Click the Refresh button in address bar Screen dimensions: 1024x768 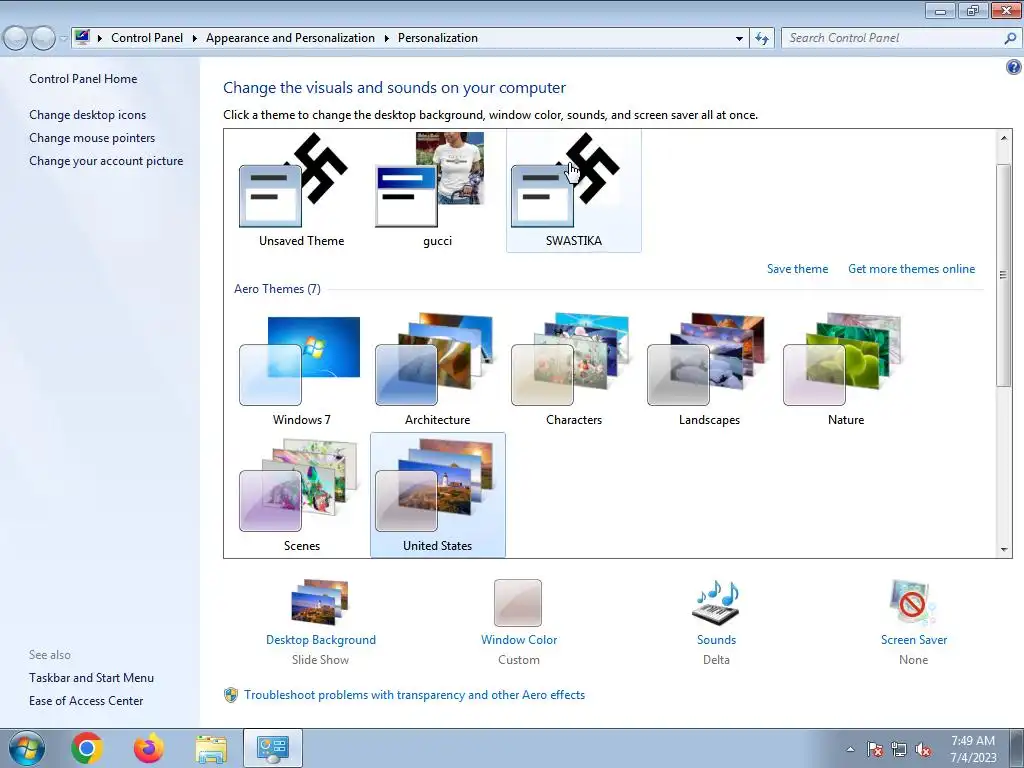(762, 39)
